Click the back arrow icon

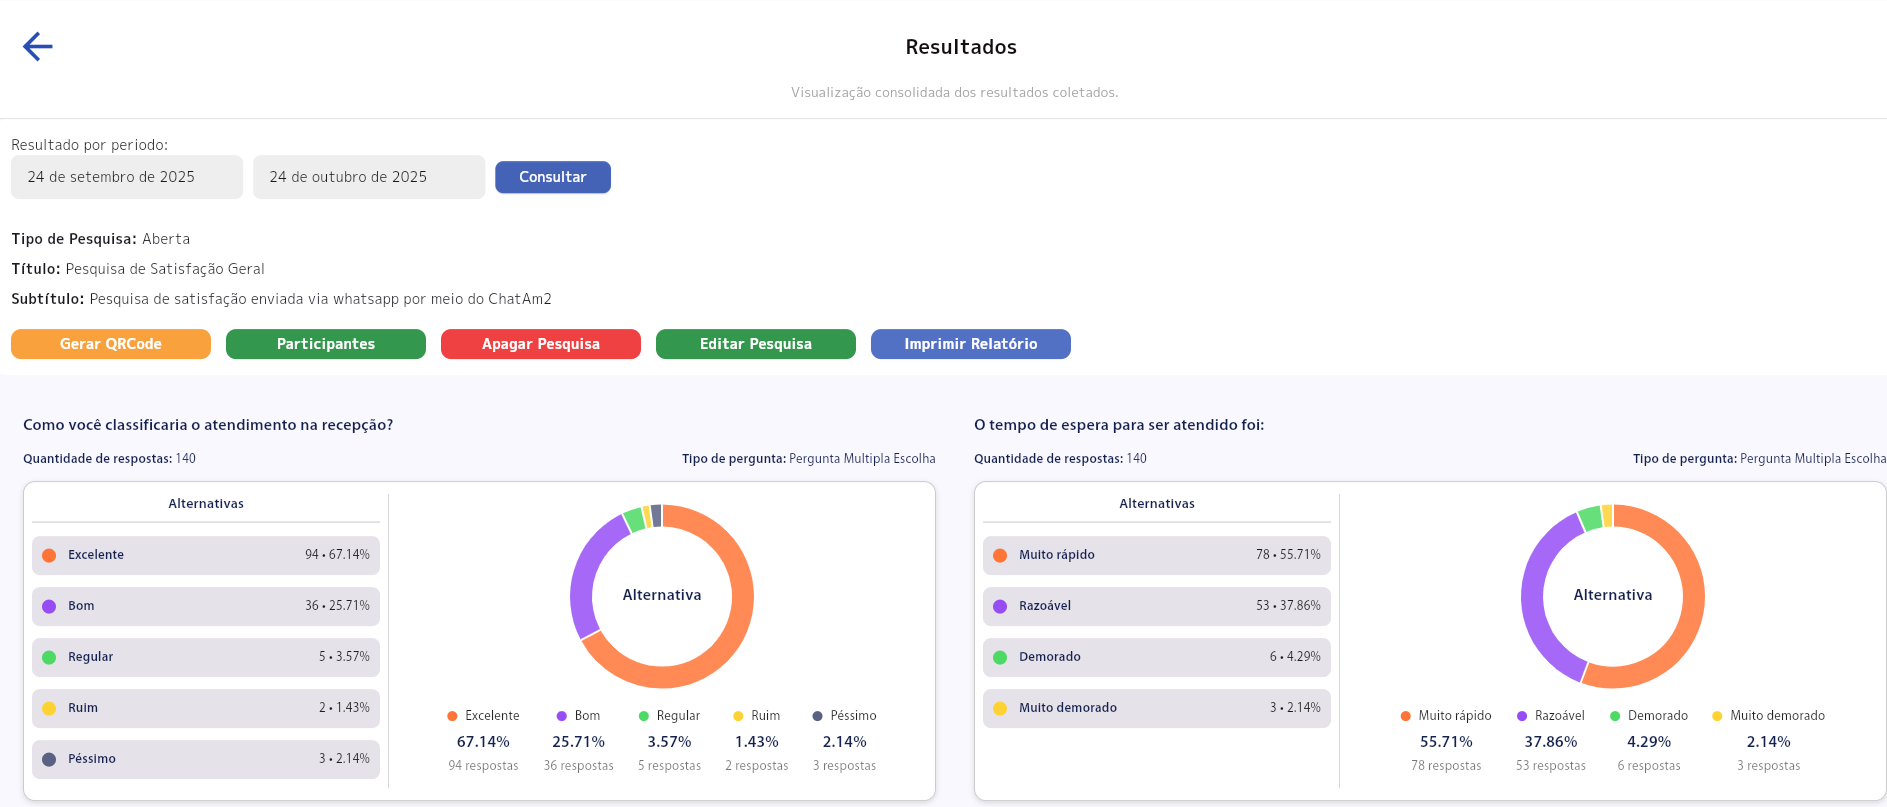pos(38,47)
